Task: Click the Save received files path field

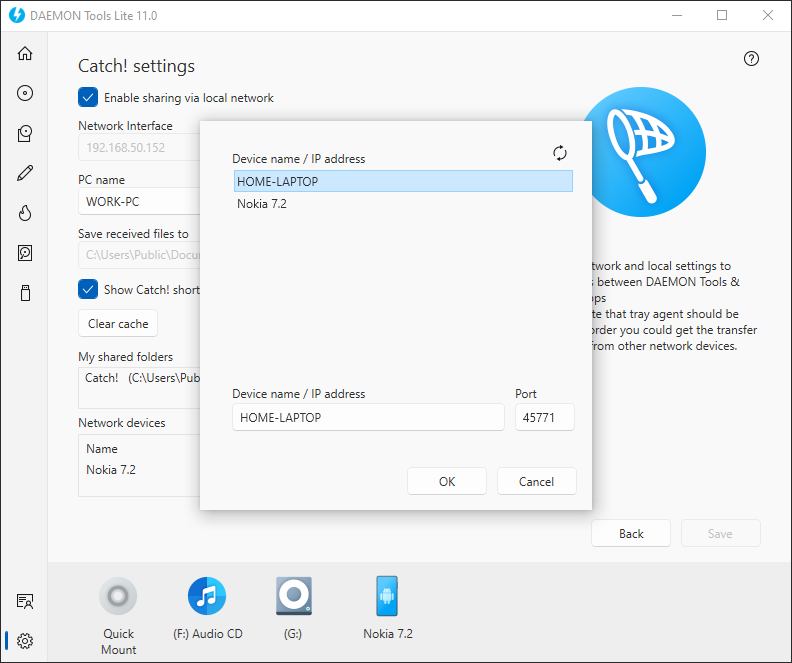Action: click(139, 255)
